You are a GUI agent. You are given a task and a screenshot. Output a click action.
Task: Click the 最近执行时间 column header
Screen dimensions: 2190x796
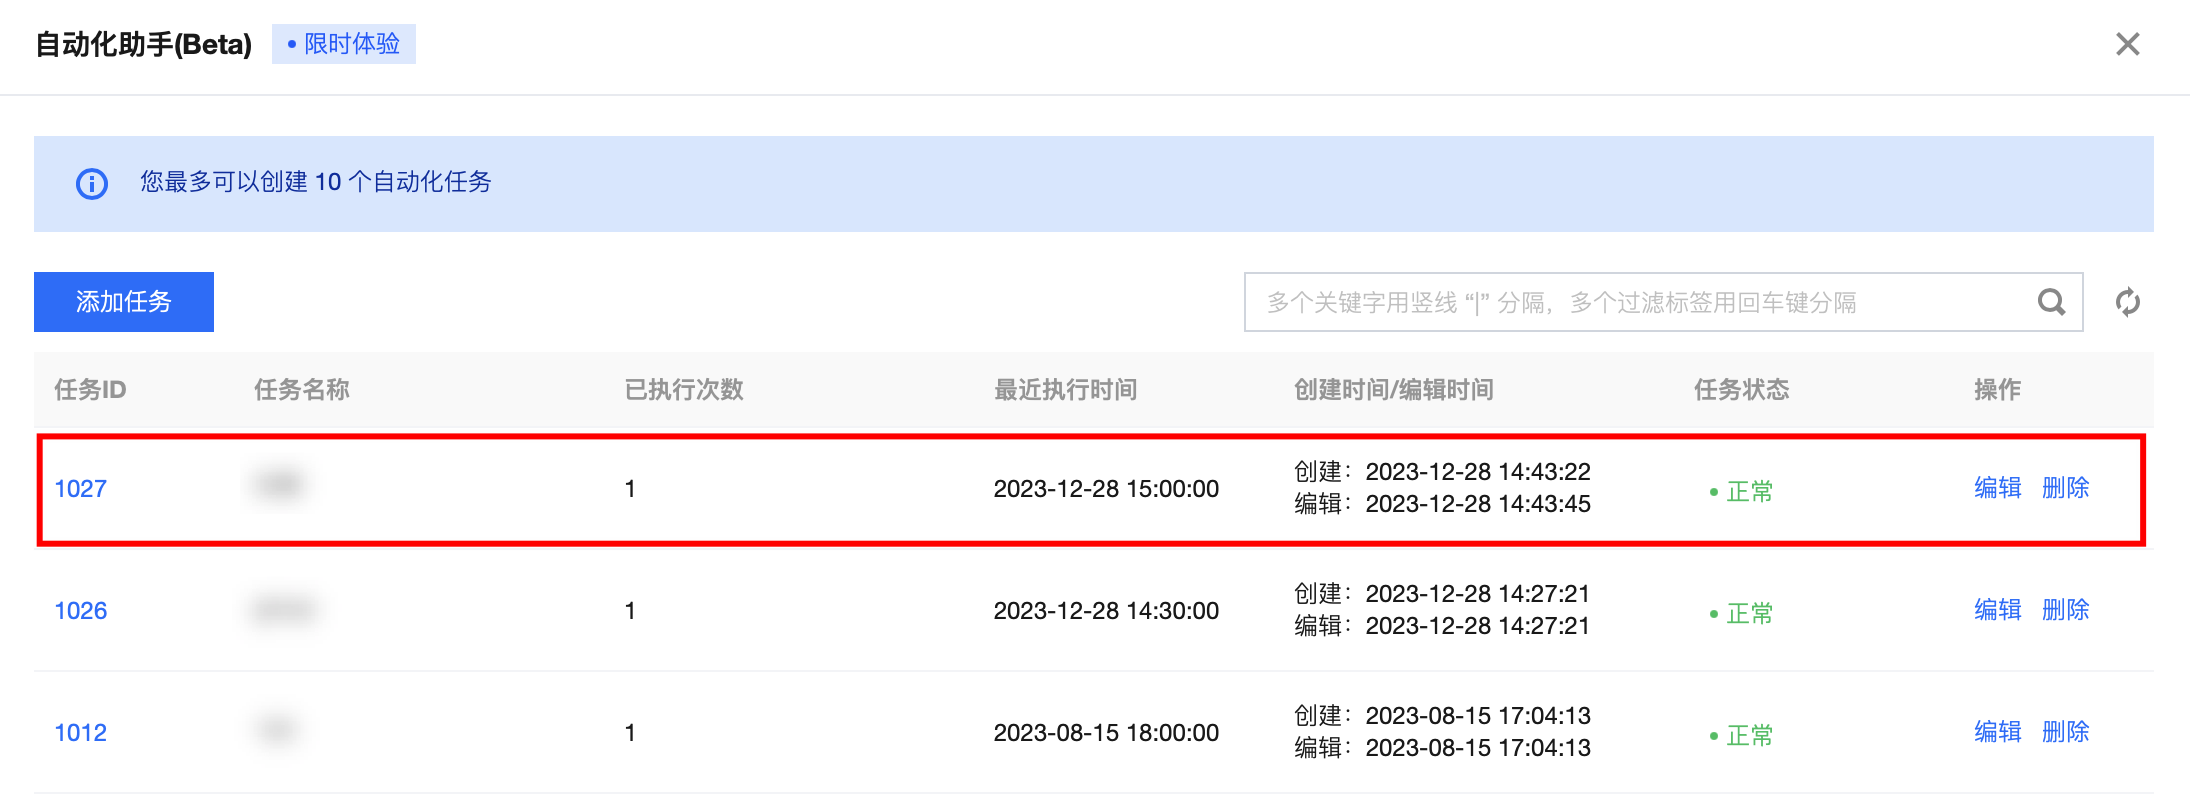[1065, 390]
